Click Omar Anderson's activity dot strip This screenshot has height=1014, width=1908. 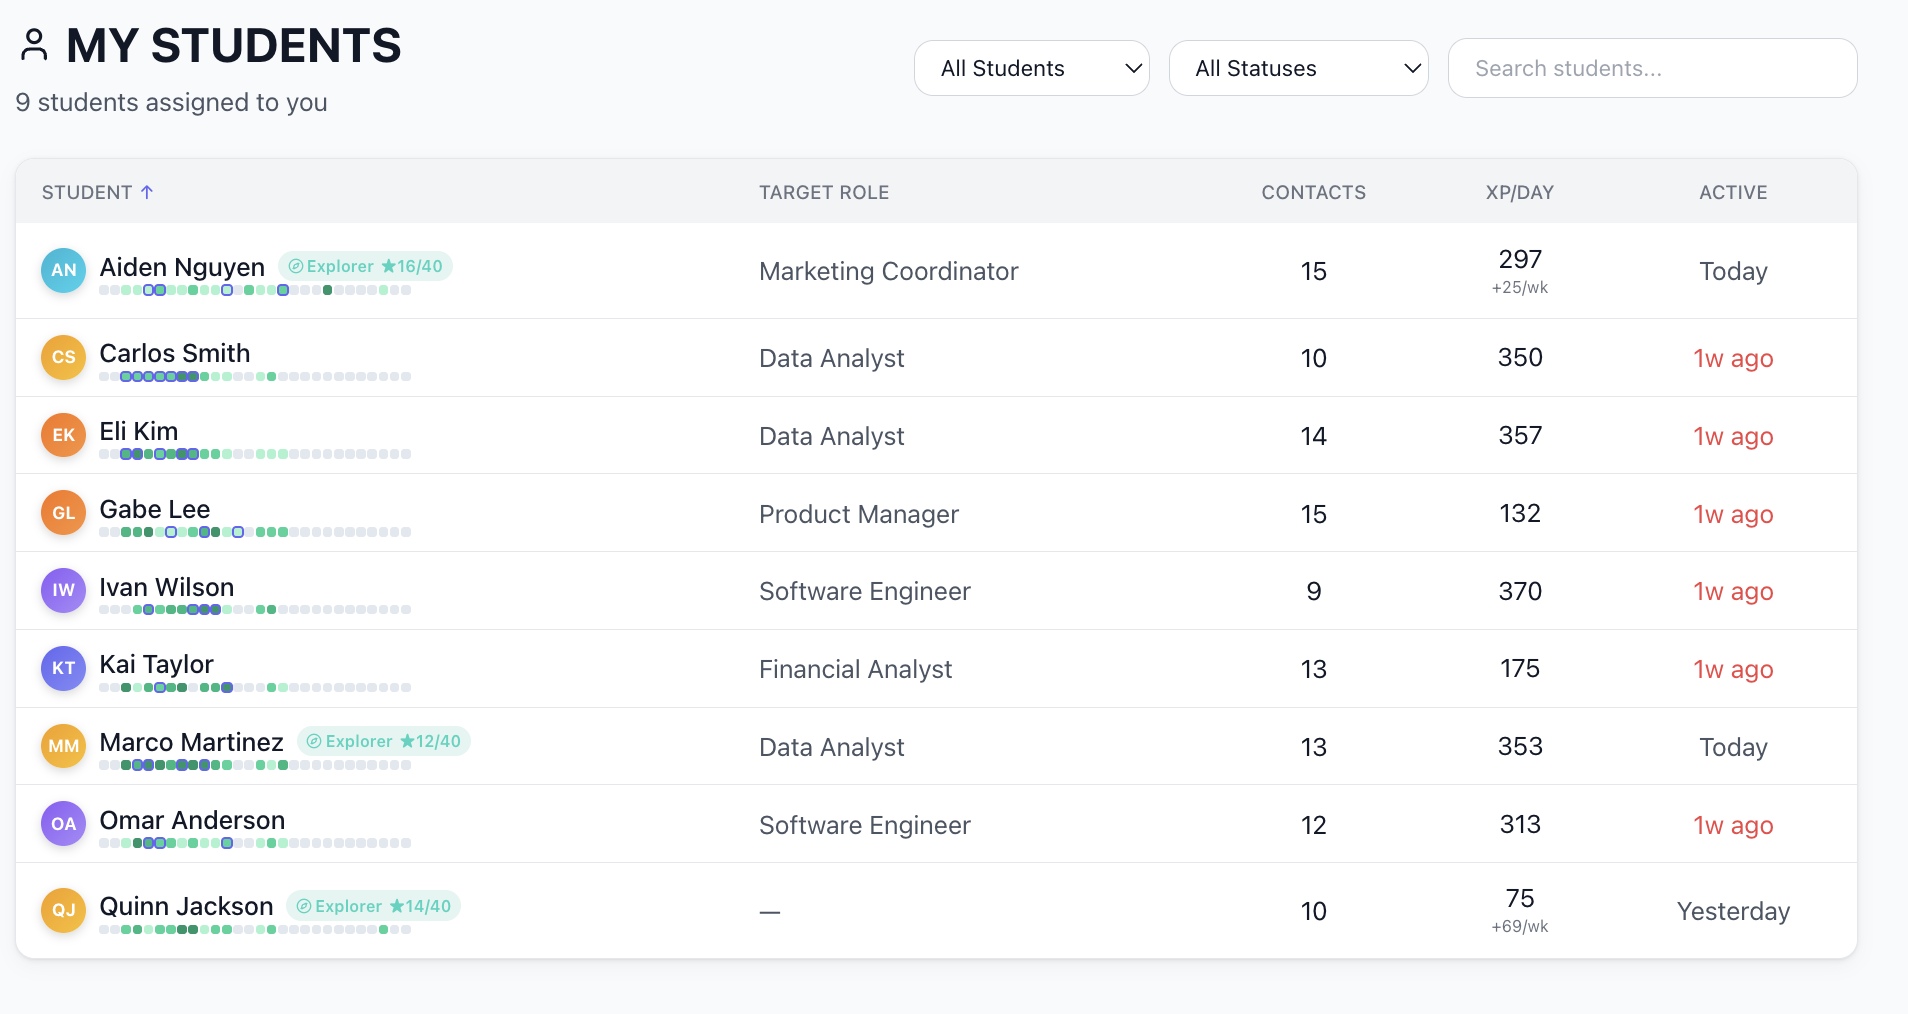(255, 843)
